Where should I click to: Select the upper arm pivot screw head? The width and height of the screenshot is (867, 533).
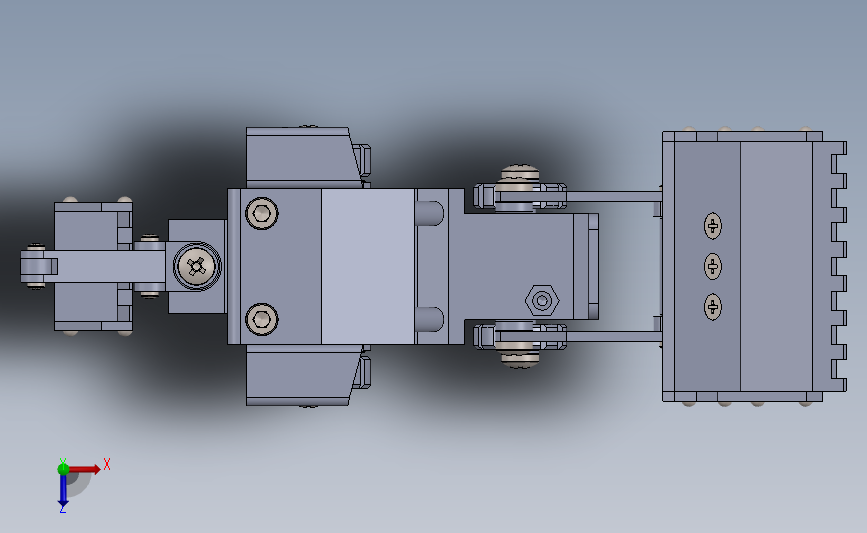click(520, 172)
